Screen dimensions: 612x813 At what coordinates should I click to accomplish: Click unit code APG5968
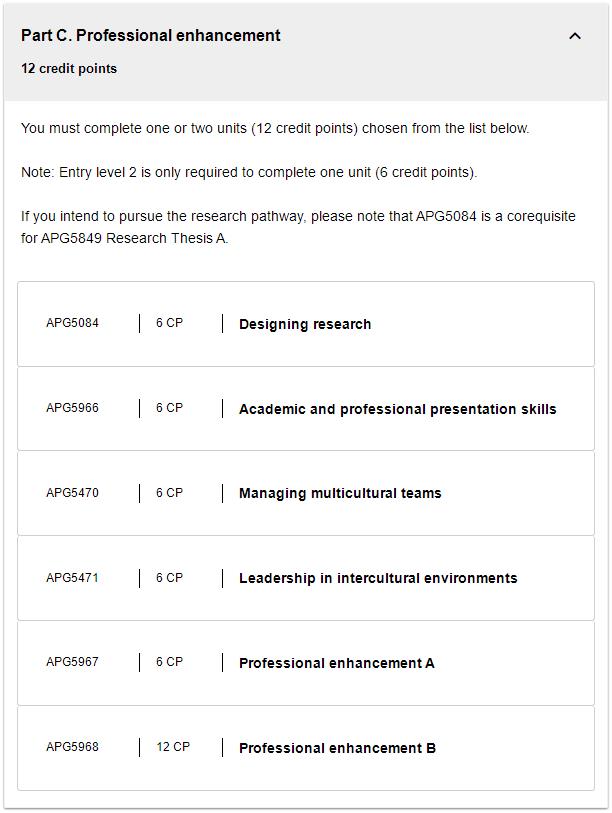(73, 747)
